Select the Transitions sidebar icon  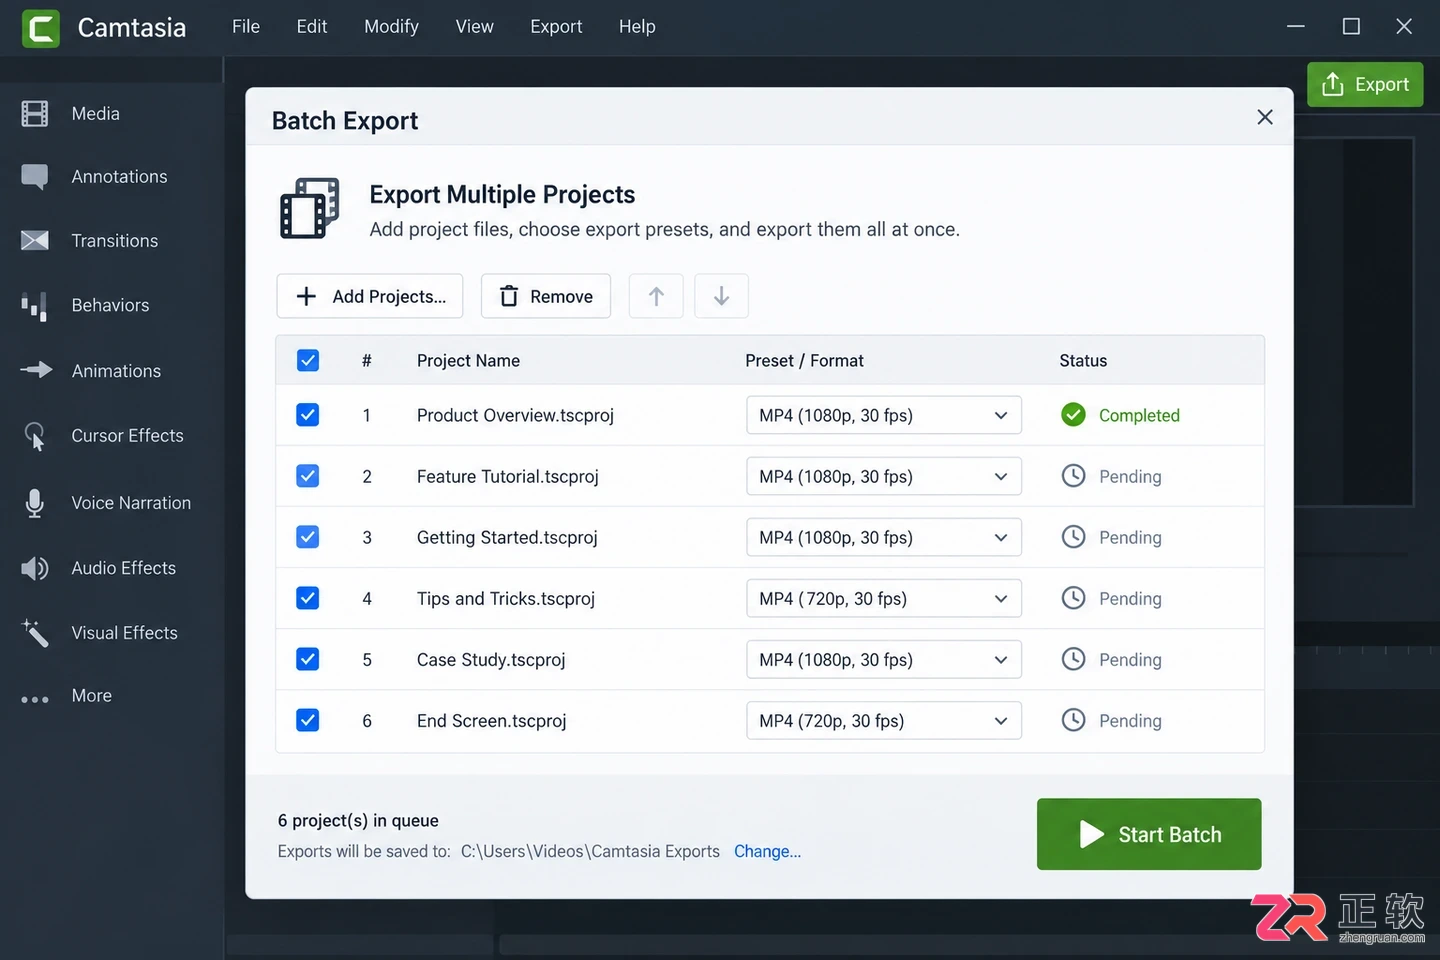[35, 241]
